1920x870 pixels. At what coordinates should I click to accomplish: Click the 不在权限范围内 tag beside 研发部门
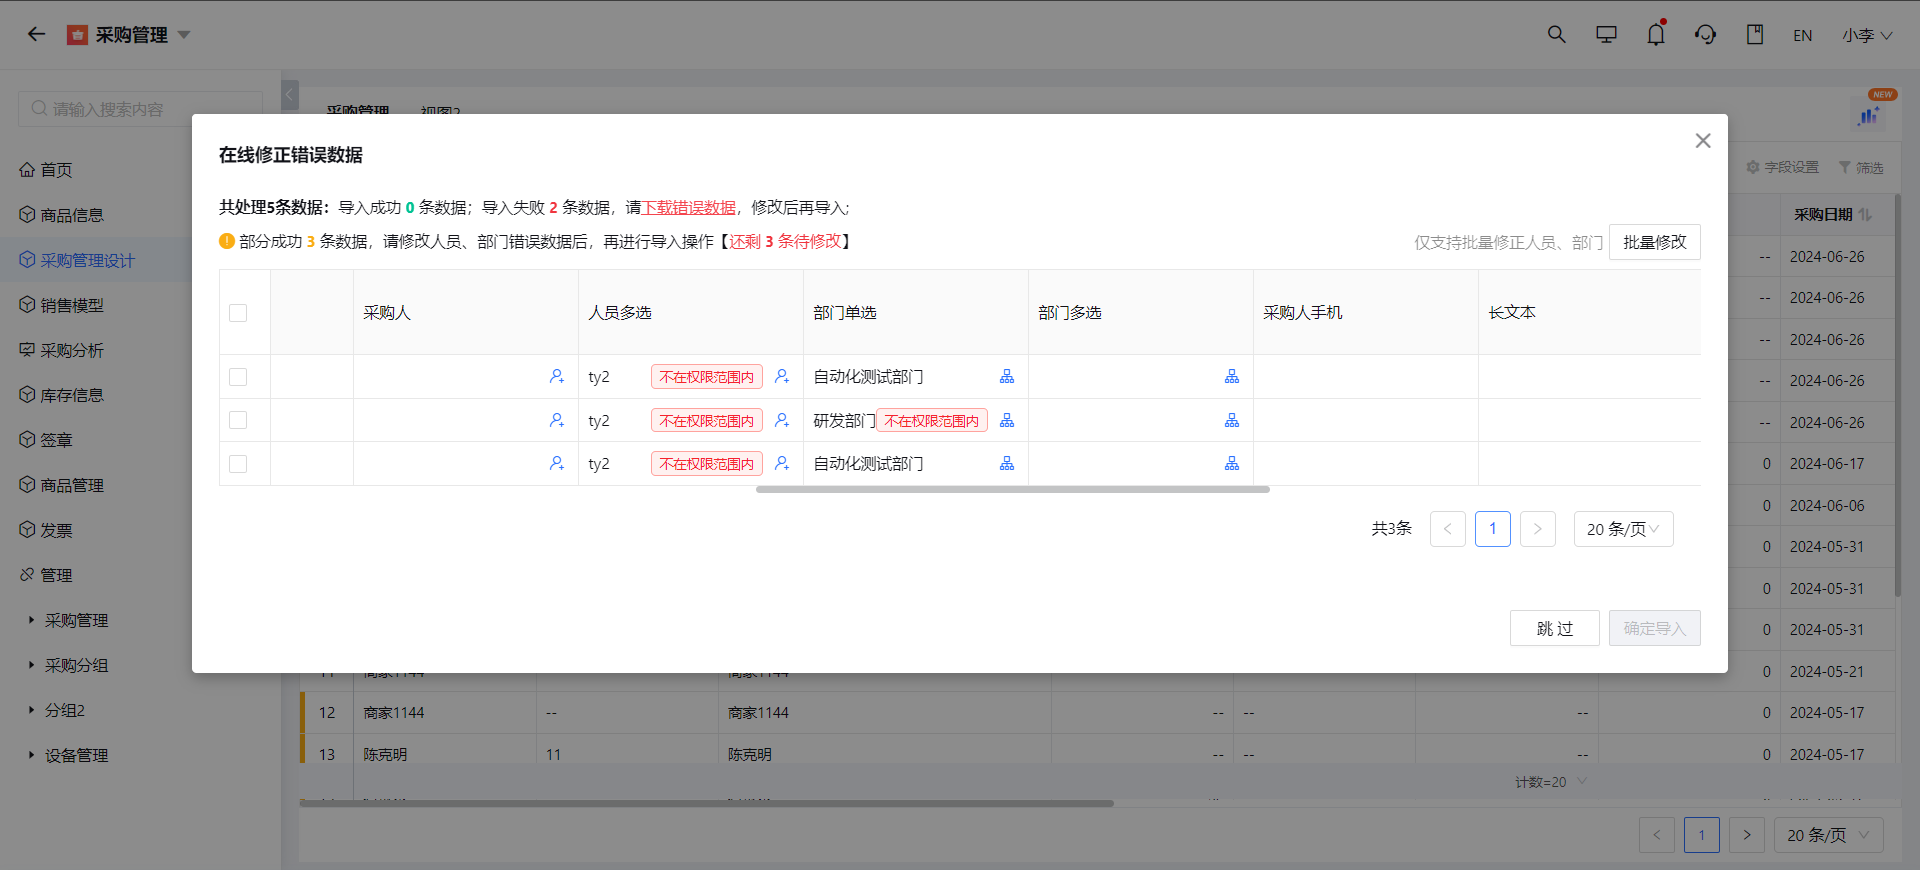pyautogui.click(x=932, y=421)
